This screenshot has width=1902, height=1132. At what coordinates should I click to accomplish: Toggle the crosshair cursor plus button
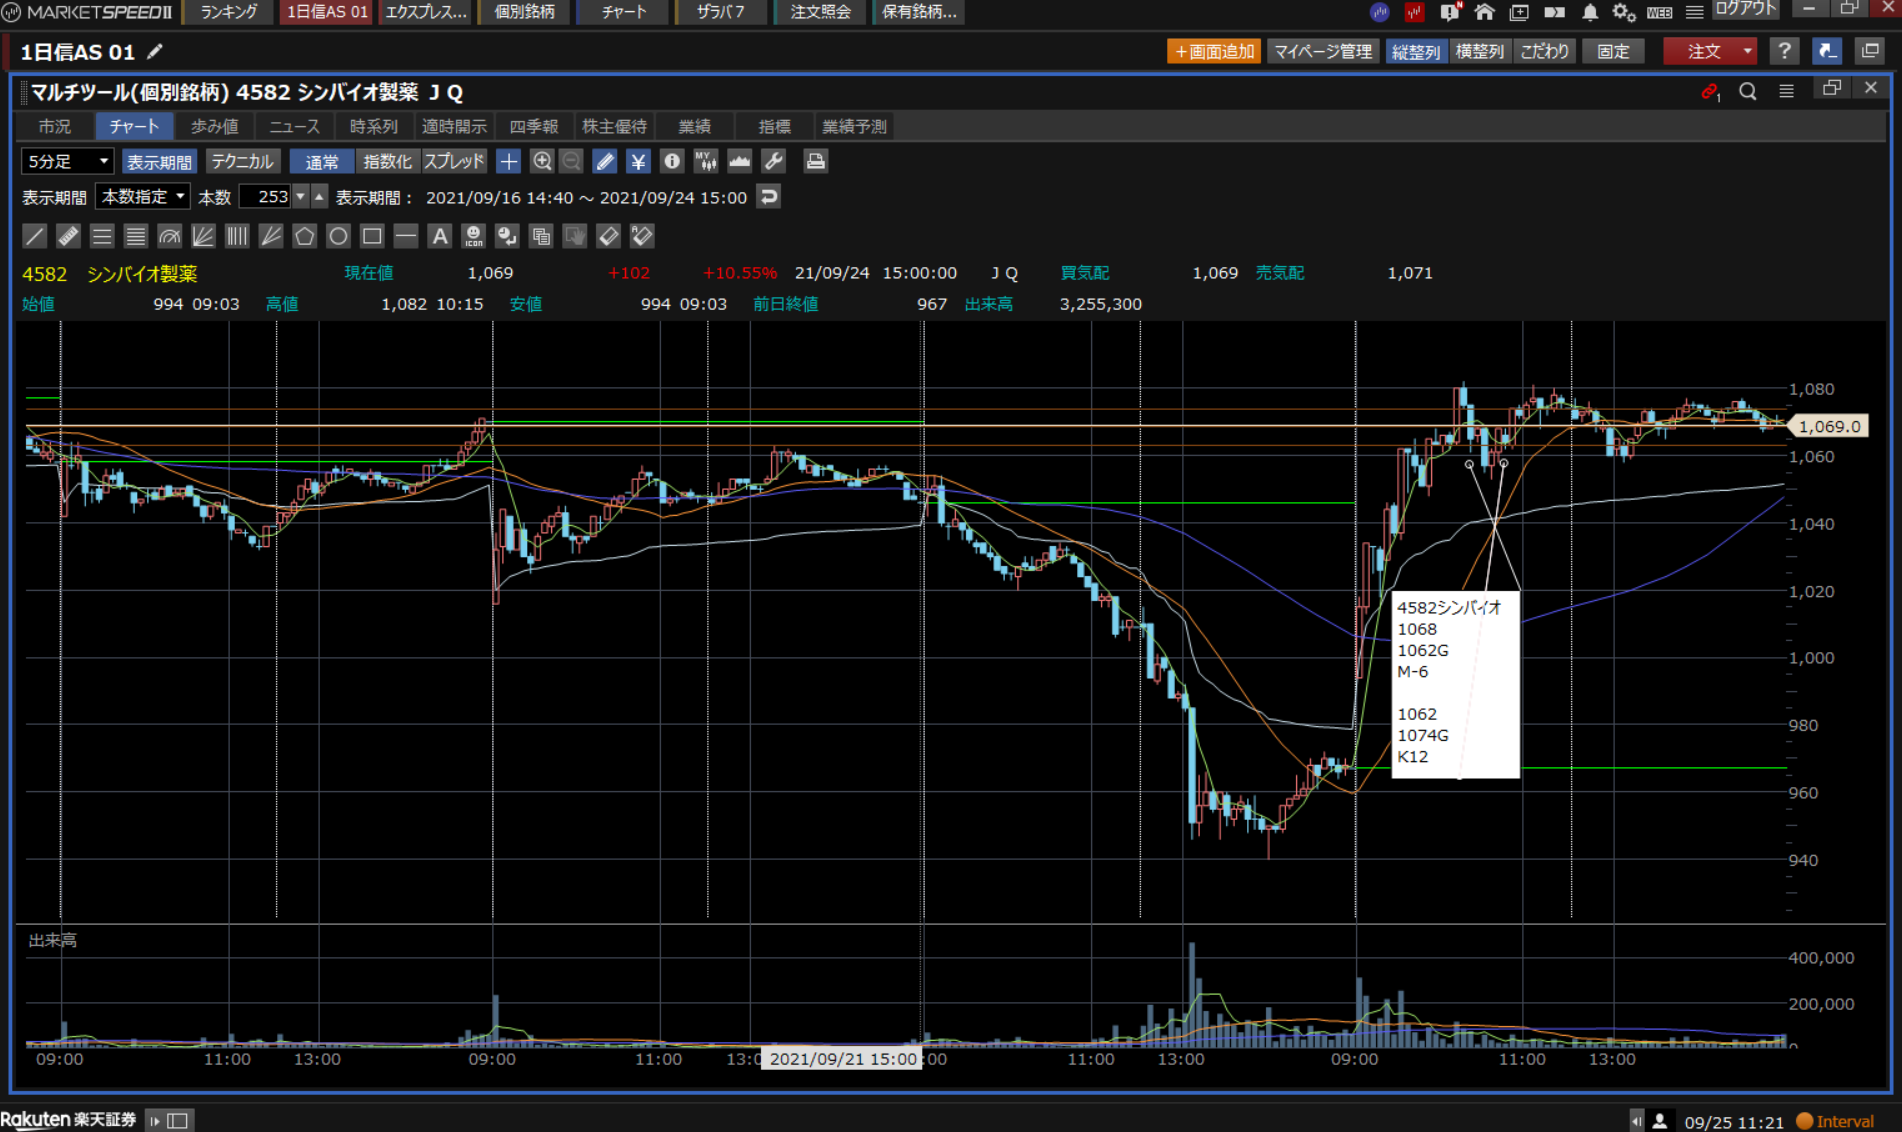(508, 161)
